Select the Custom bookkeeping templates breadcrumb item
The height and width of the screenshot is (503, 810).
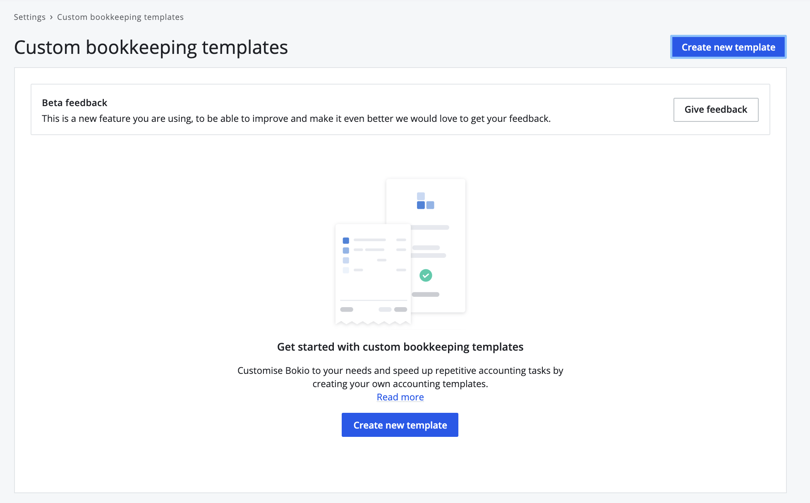point(120,17)
